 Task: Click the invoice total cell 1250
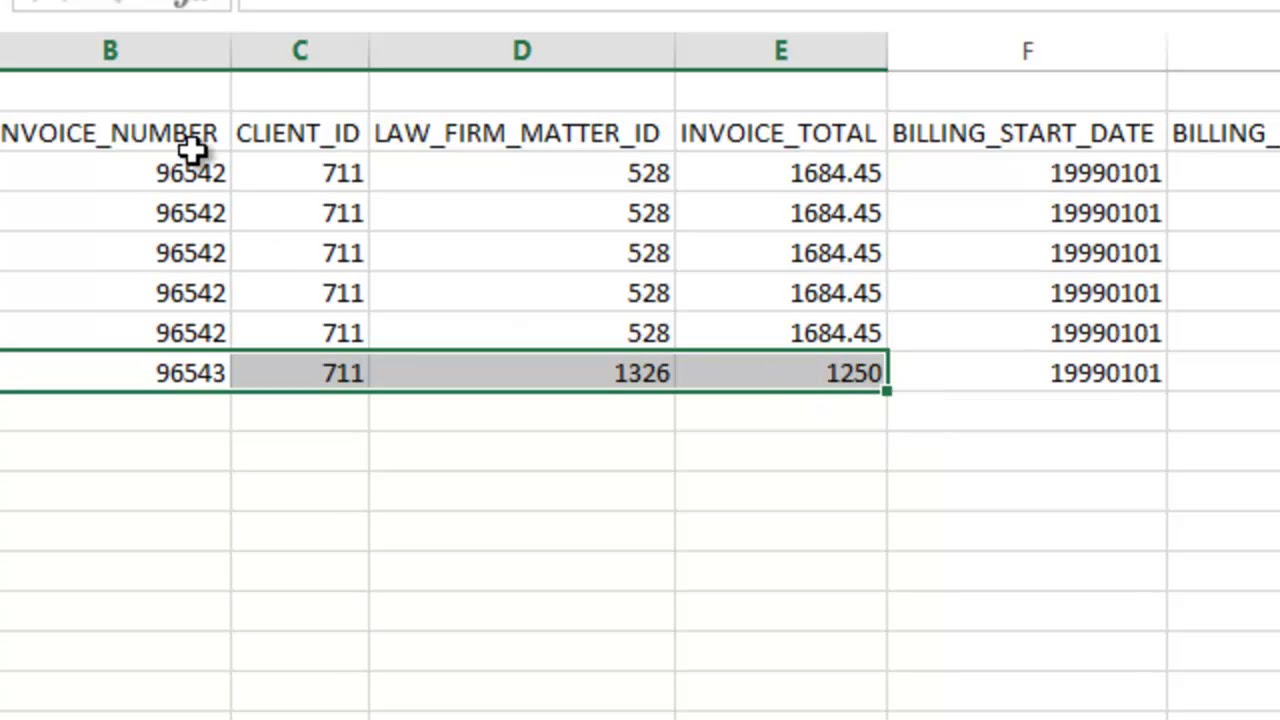point(781,373)
